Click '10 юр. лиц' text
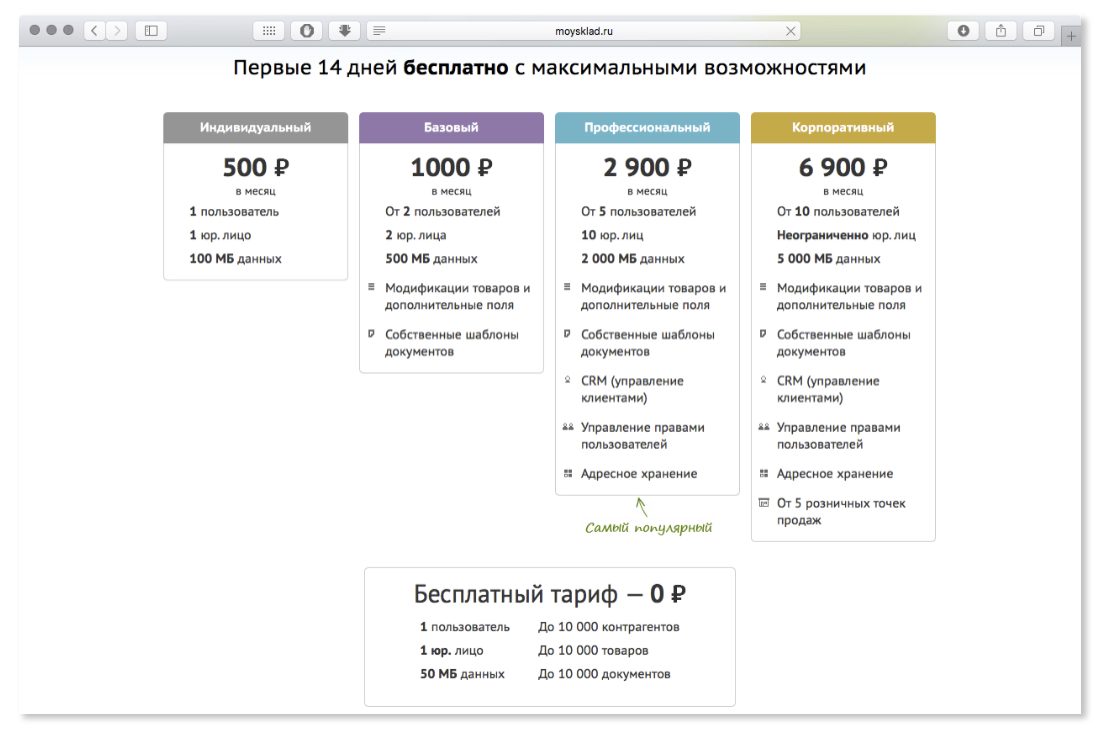1100x731 pixels. click(x=612, y=236)
